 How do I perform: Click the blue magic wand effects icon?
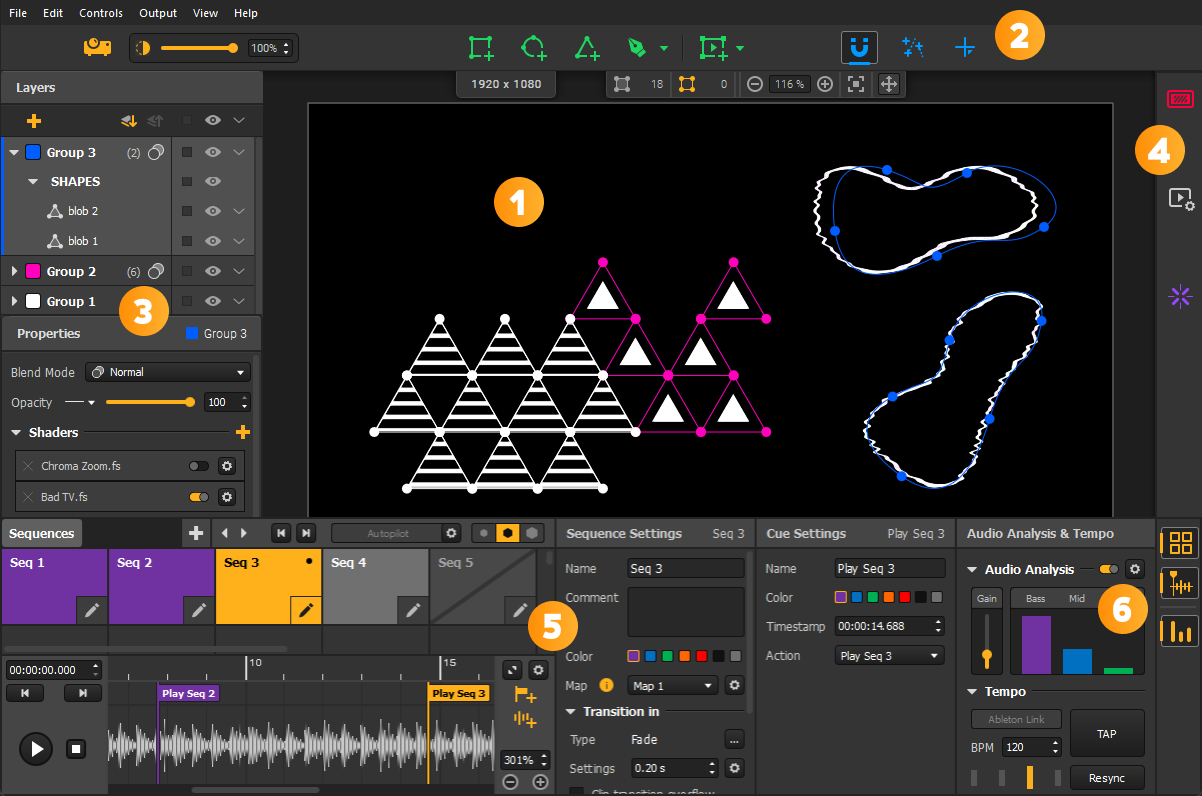click(912, 47)
